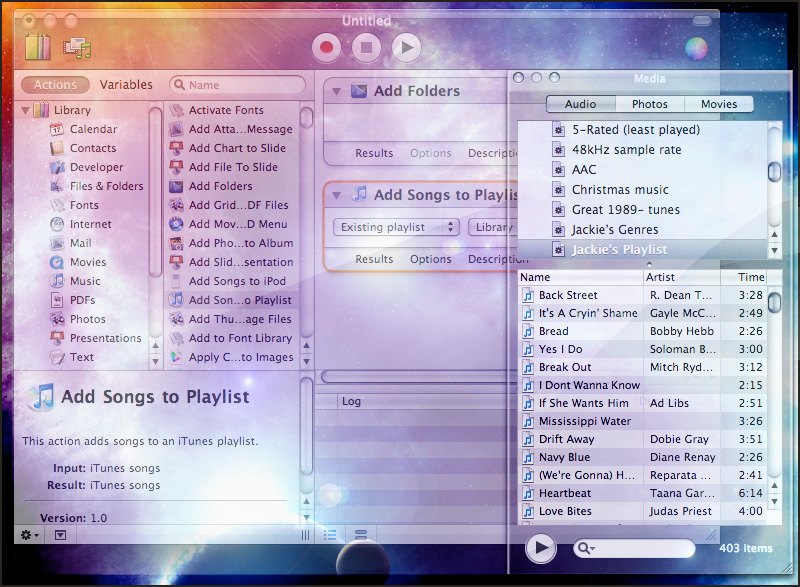Click the Add Mov...D Menu action icon
Image resolution: width=800 pixels, height=587 pixels.
tap(177, 224)
